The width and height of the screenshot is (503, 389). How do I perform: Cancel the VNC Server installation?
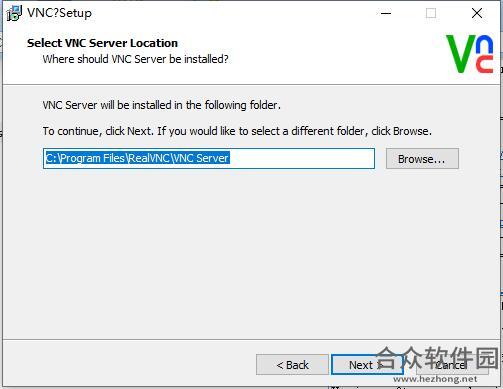[x=452, y=365]
